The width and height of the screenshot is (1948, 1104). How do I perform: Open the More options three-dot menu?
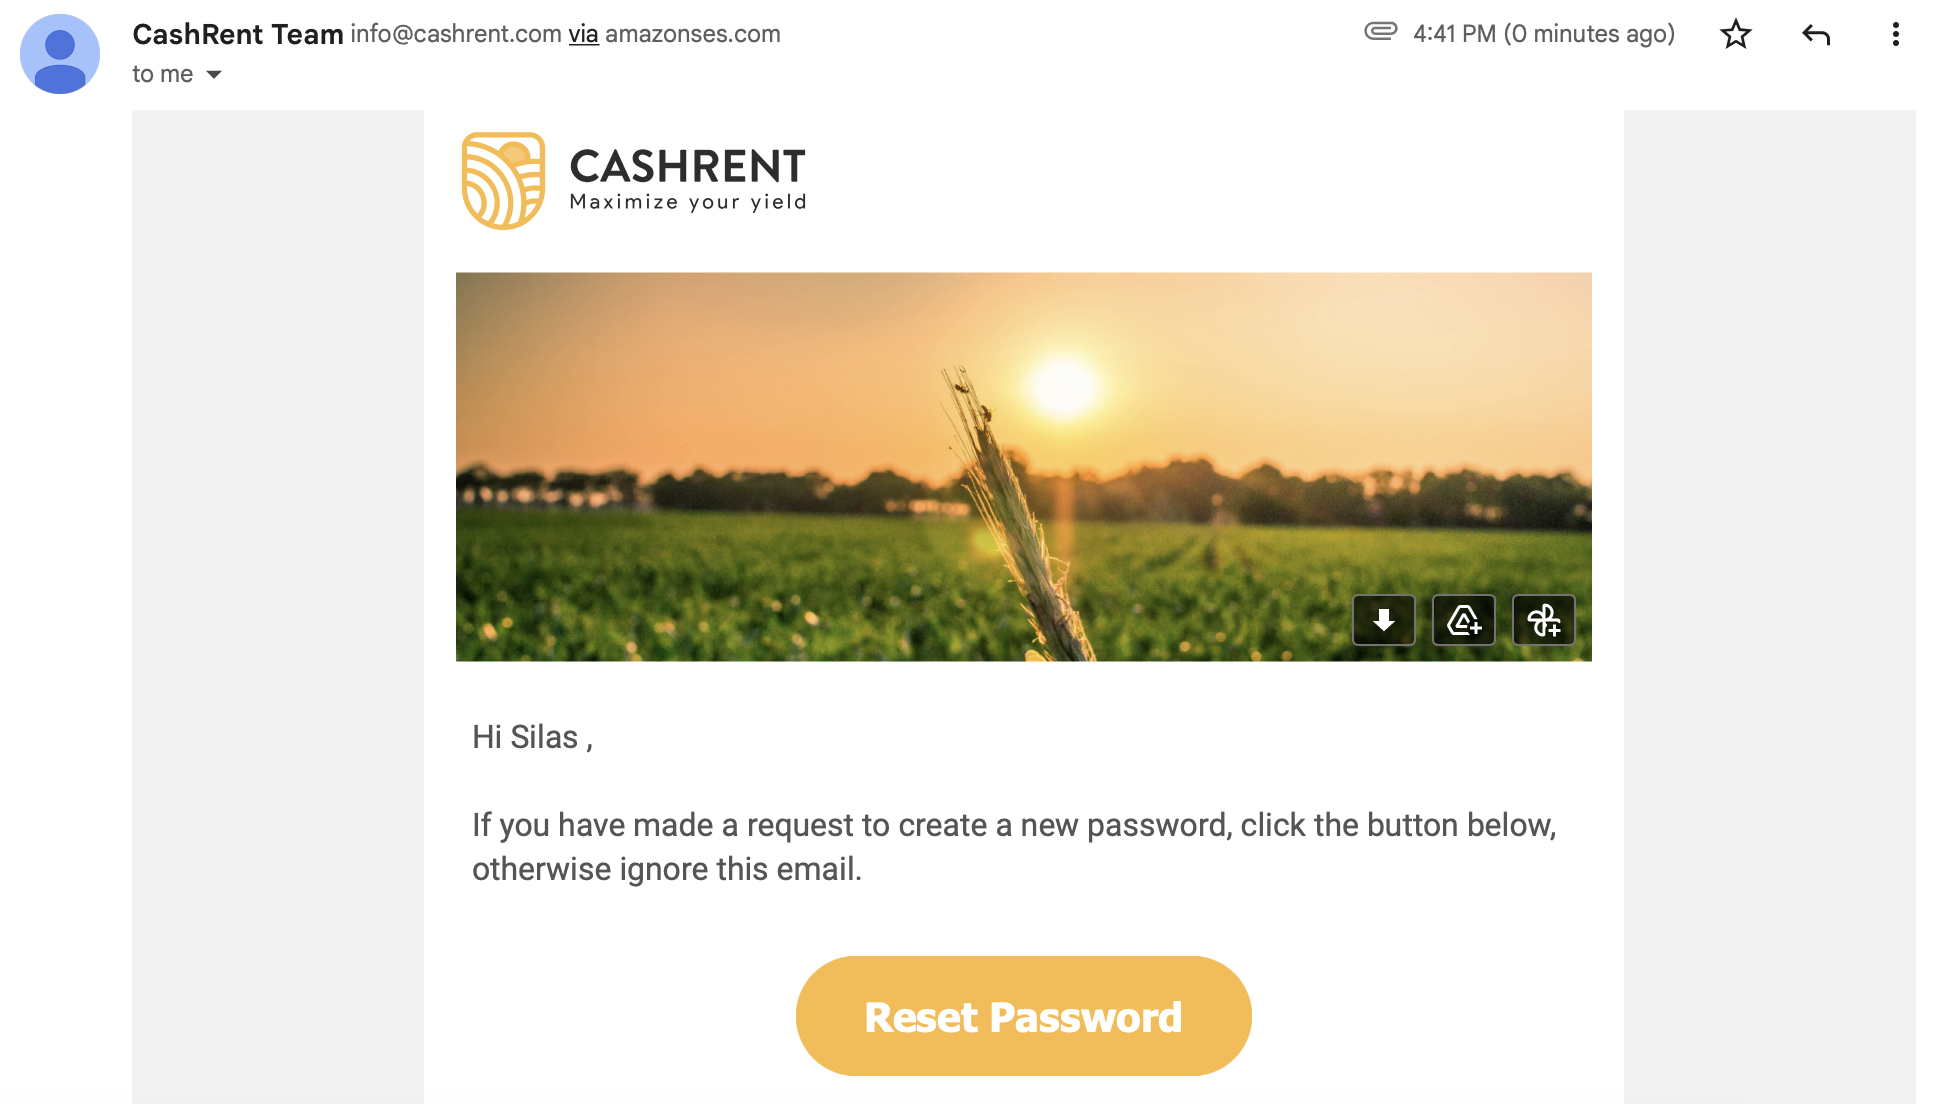click(x=1895, y=35)
